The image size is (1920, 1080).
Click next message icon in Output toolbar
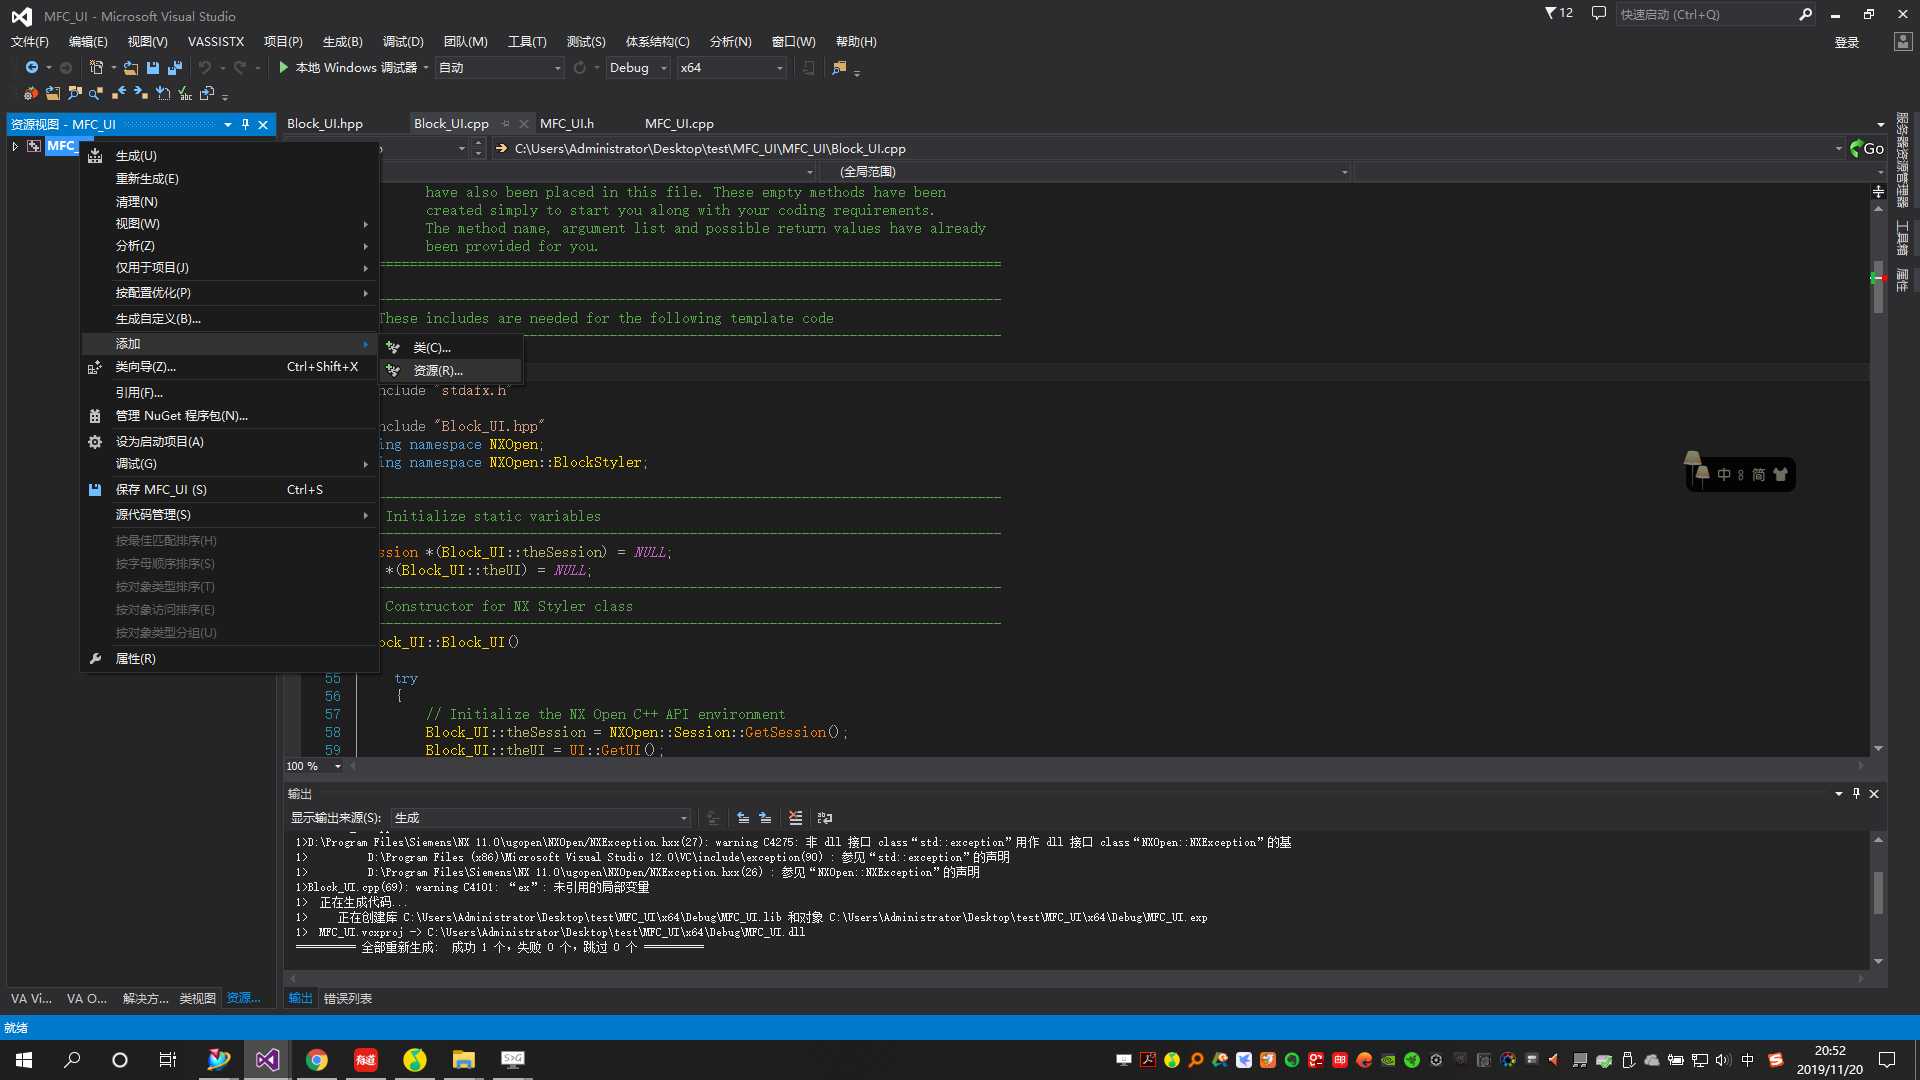(765, 818)
